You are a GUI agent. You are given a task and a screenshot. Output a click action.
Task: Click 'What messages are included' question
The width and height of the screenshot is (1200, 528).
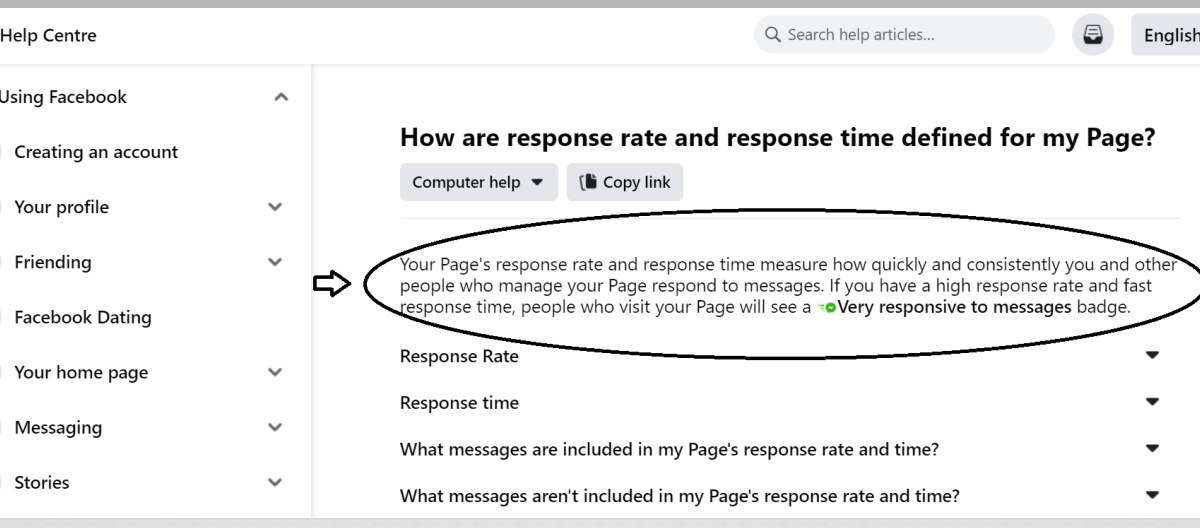[669, 449]
